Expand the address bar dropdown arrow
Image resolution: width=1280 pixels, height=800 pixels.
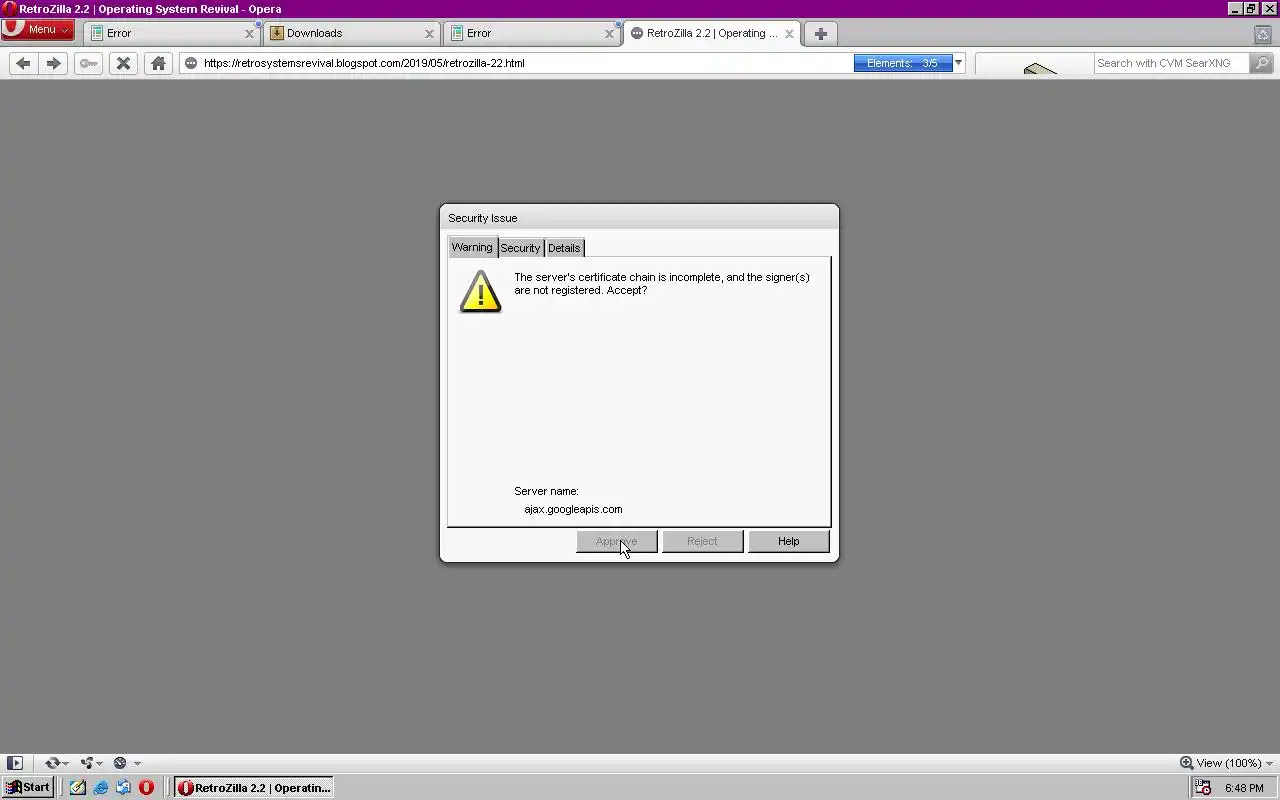958,63
